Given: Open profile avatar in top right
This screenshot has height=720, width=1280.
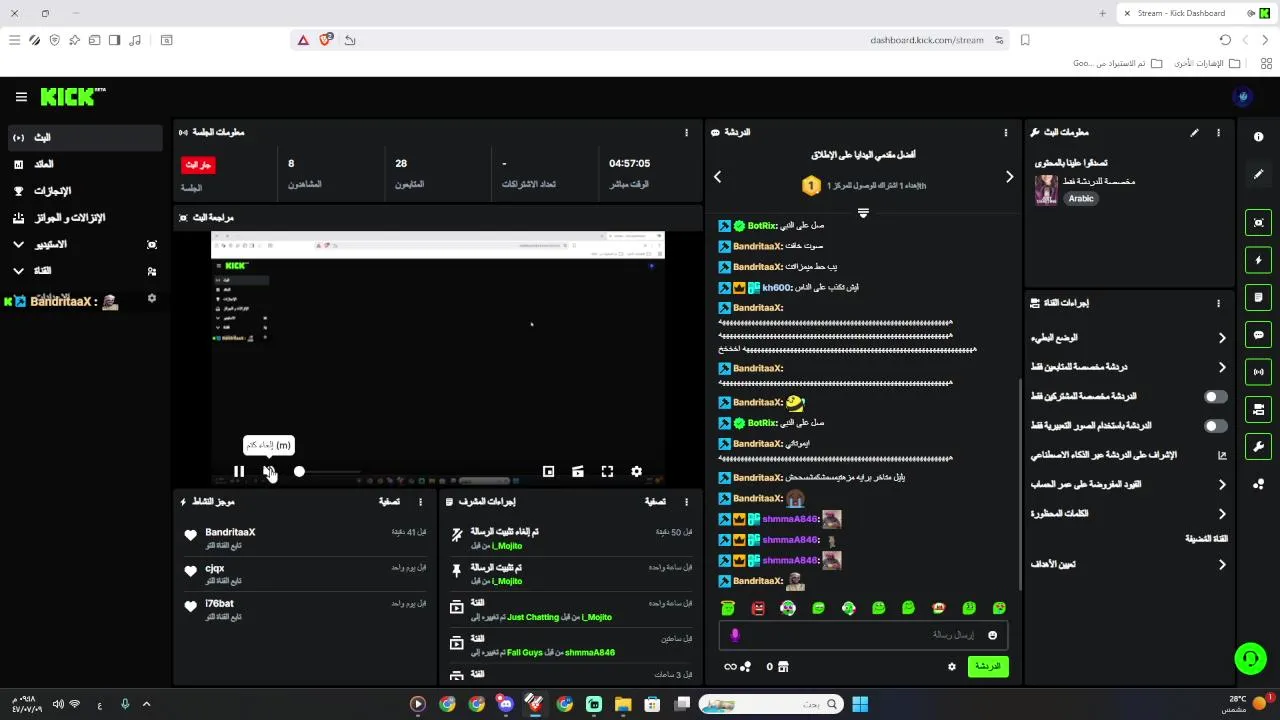Looking at the screenshot, I should click(1244, 97).
